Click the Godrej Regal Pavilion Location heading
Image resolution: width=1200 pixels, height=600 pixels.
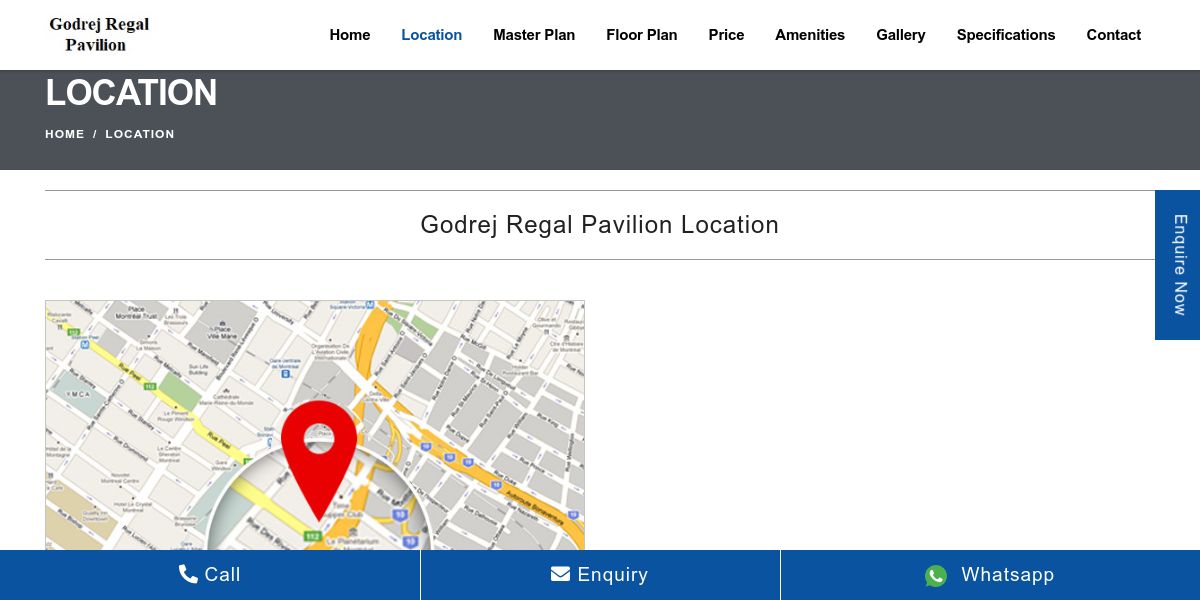pos(600,225)
